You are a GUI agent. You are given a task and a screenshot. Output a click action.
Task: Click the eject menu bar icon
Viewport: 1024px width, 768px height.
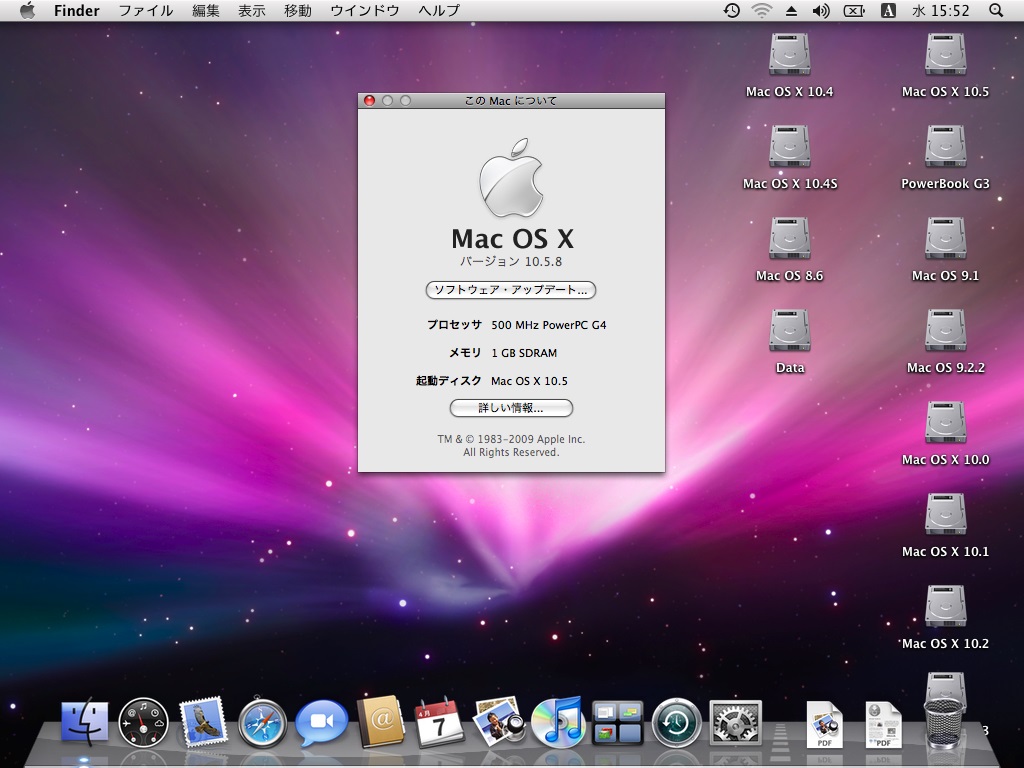pyautogui.click(x=791, y=10)
